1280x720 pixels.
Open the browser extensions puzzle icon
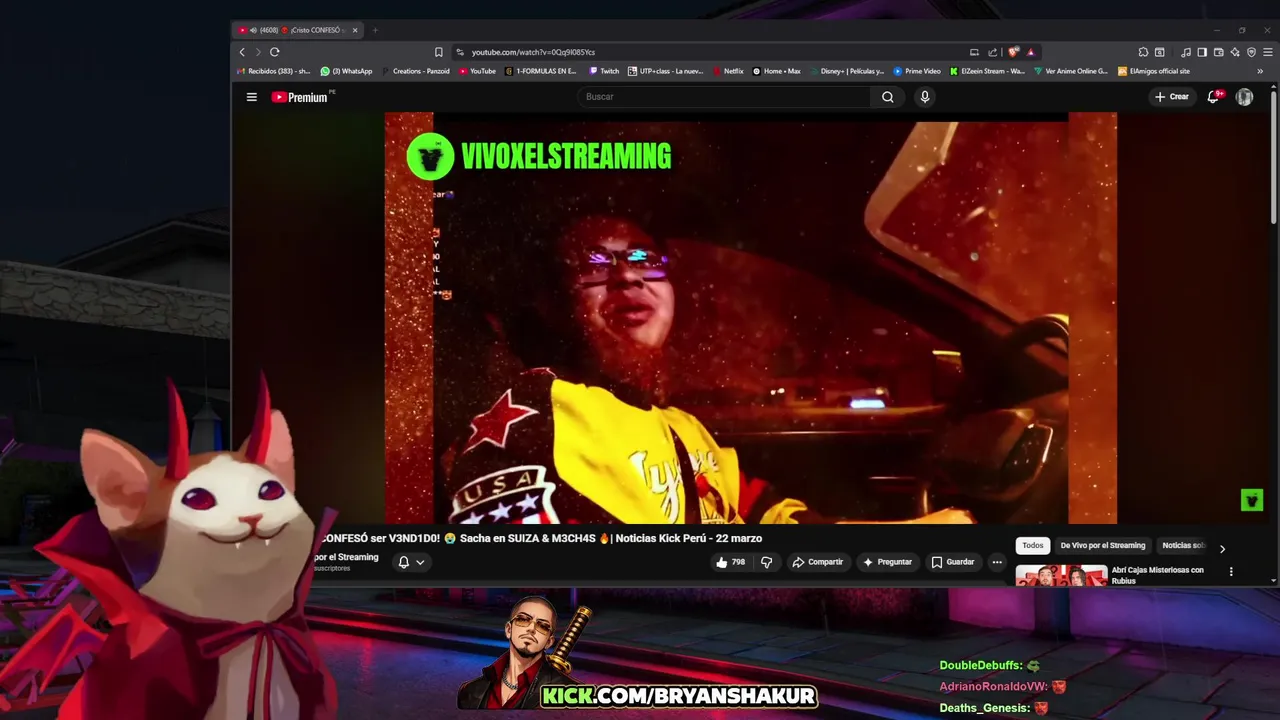(x=1143, y=52)
